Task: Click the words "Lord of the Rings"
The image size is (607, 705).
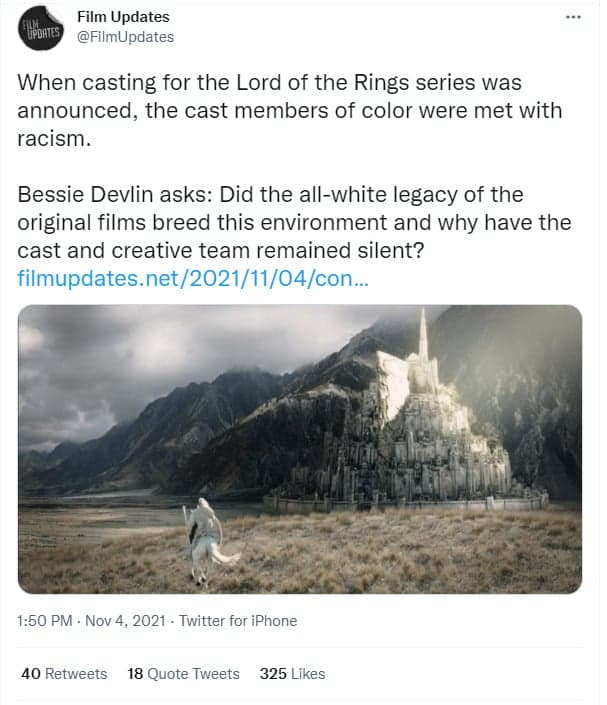Action: point(323,83)
